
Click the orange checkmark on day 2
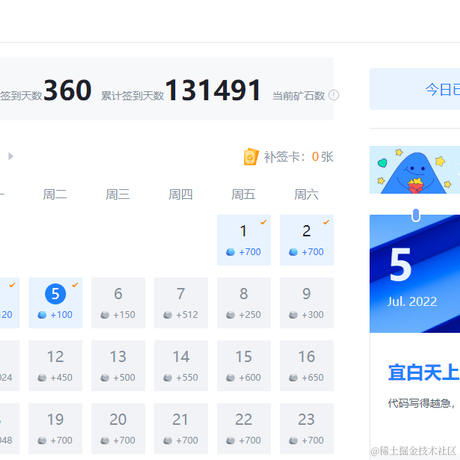click(326, 222)
